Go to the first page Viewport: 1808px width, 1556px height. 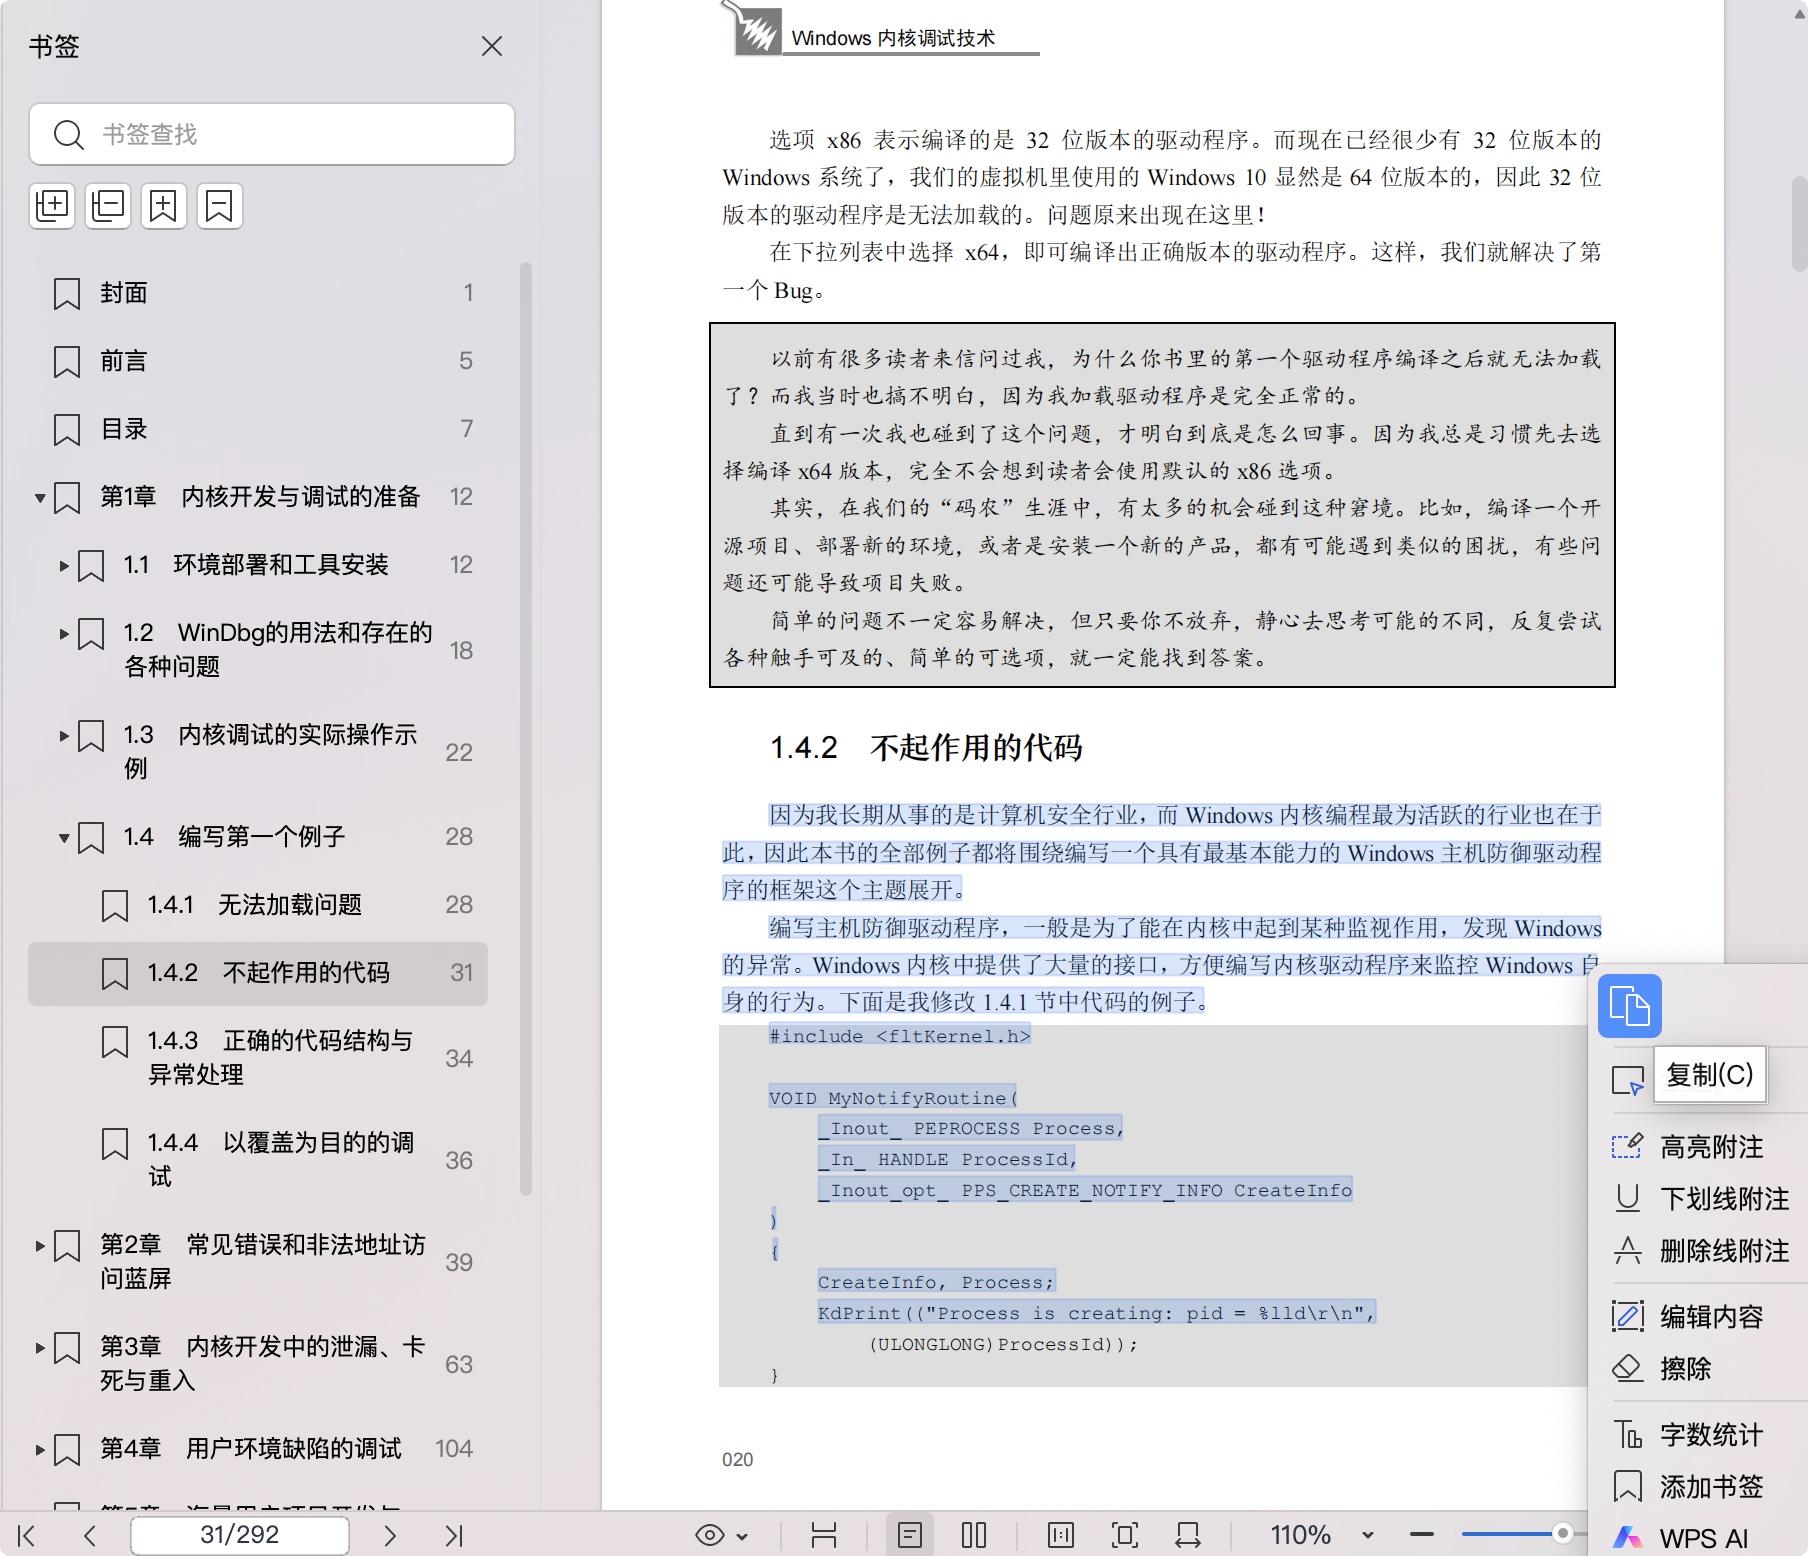click(27, 1535)
